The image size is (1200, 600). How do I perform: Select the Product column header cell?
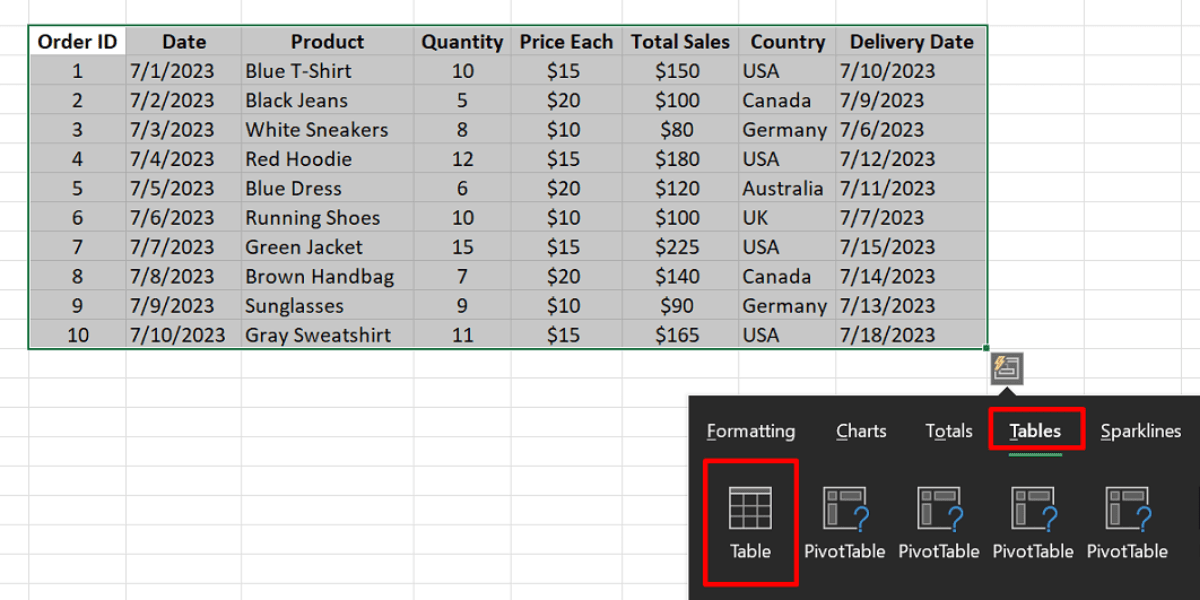click(x=327, y=41)
